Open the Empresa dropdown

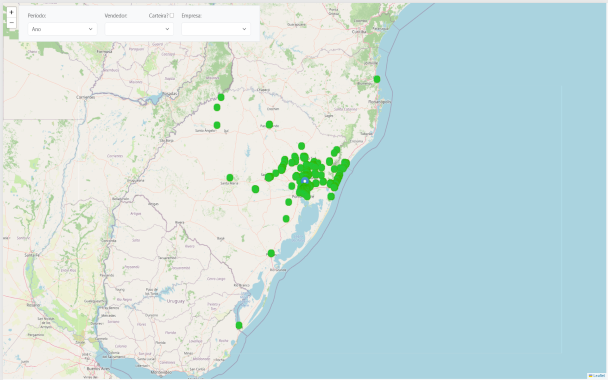216,29
